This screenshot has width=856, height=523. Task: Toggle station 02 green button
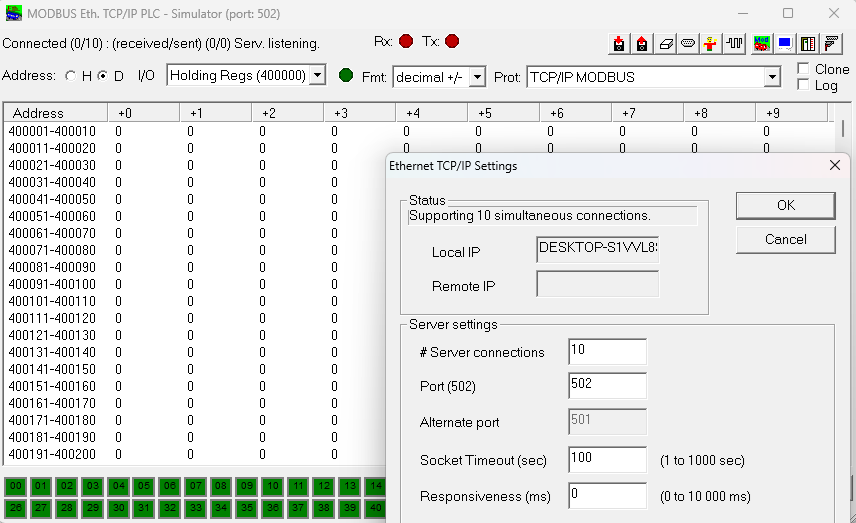[x=67, y=486]
